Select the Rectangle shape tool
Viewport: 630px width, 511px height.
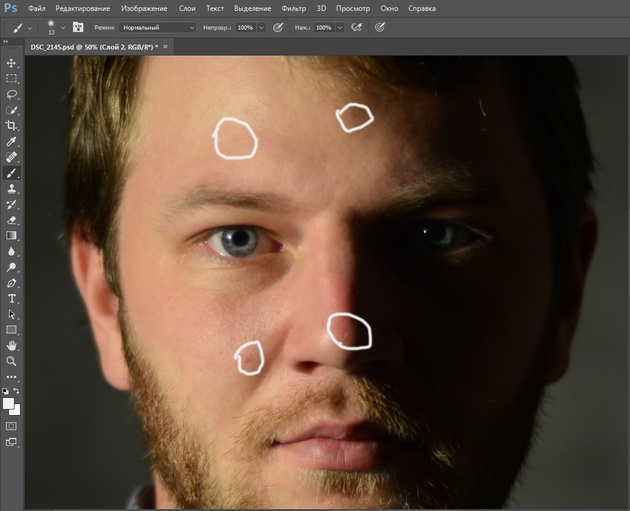coord(11,330)
